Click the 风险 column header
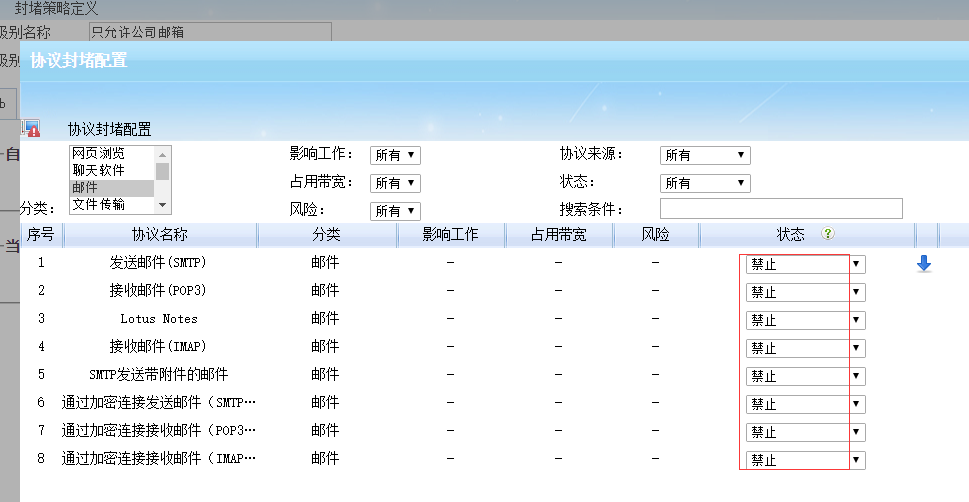The image size is (969, 502). (x=655, y=235)
